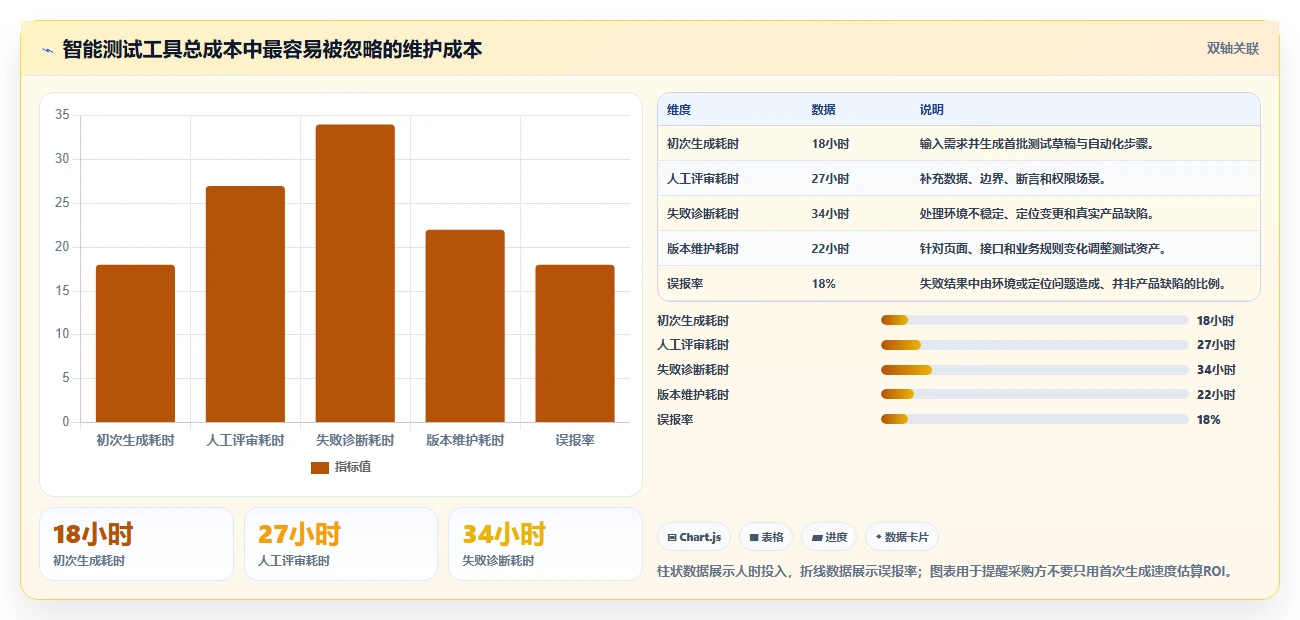1300x620 pixels.
Task: Select the tallest 失败诊断耗时 chart bar
Action: point(355,273)
